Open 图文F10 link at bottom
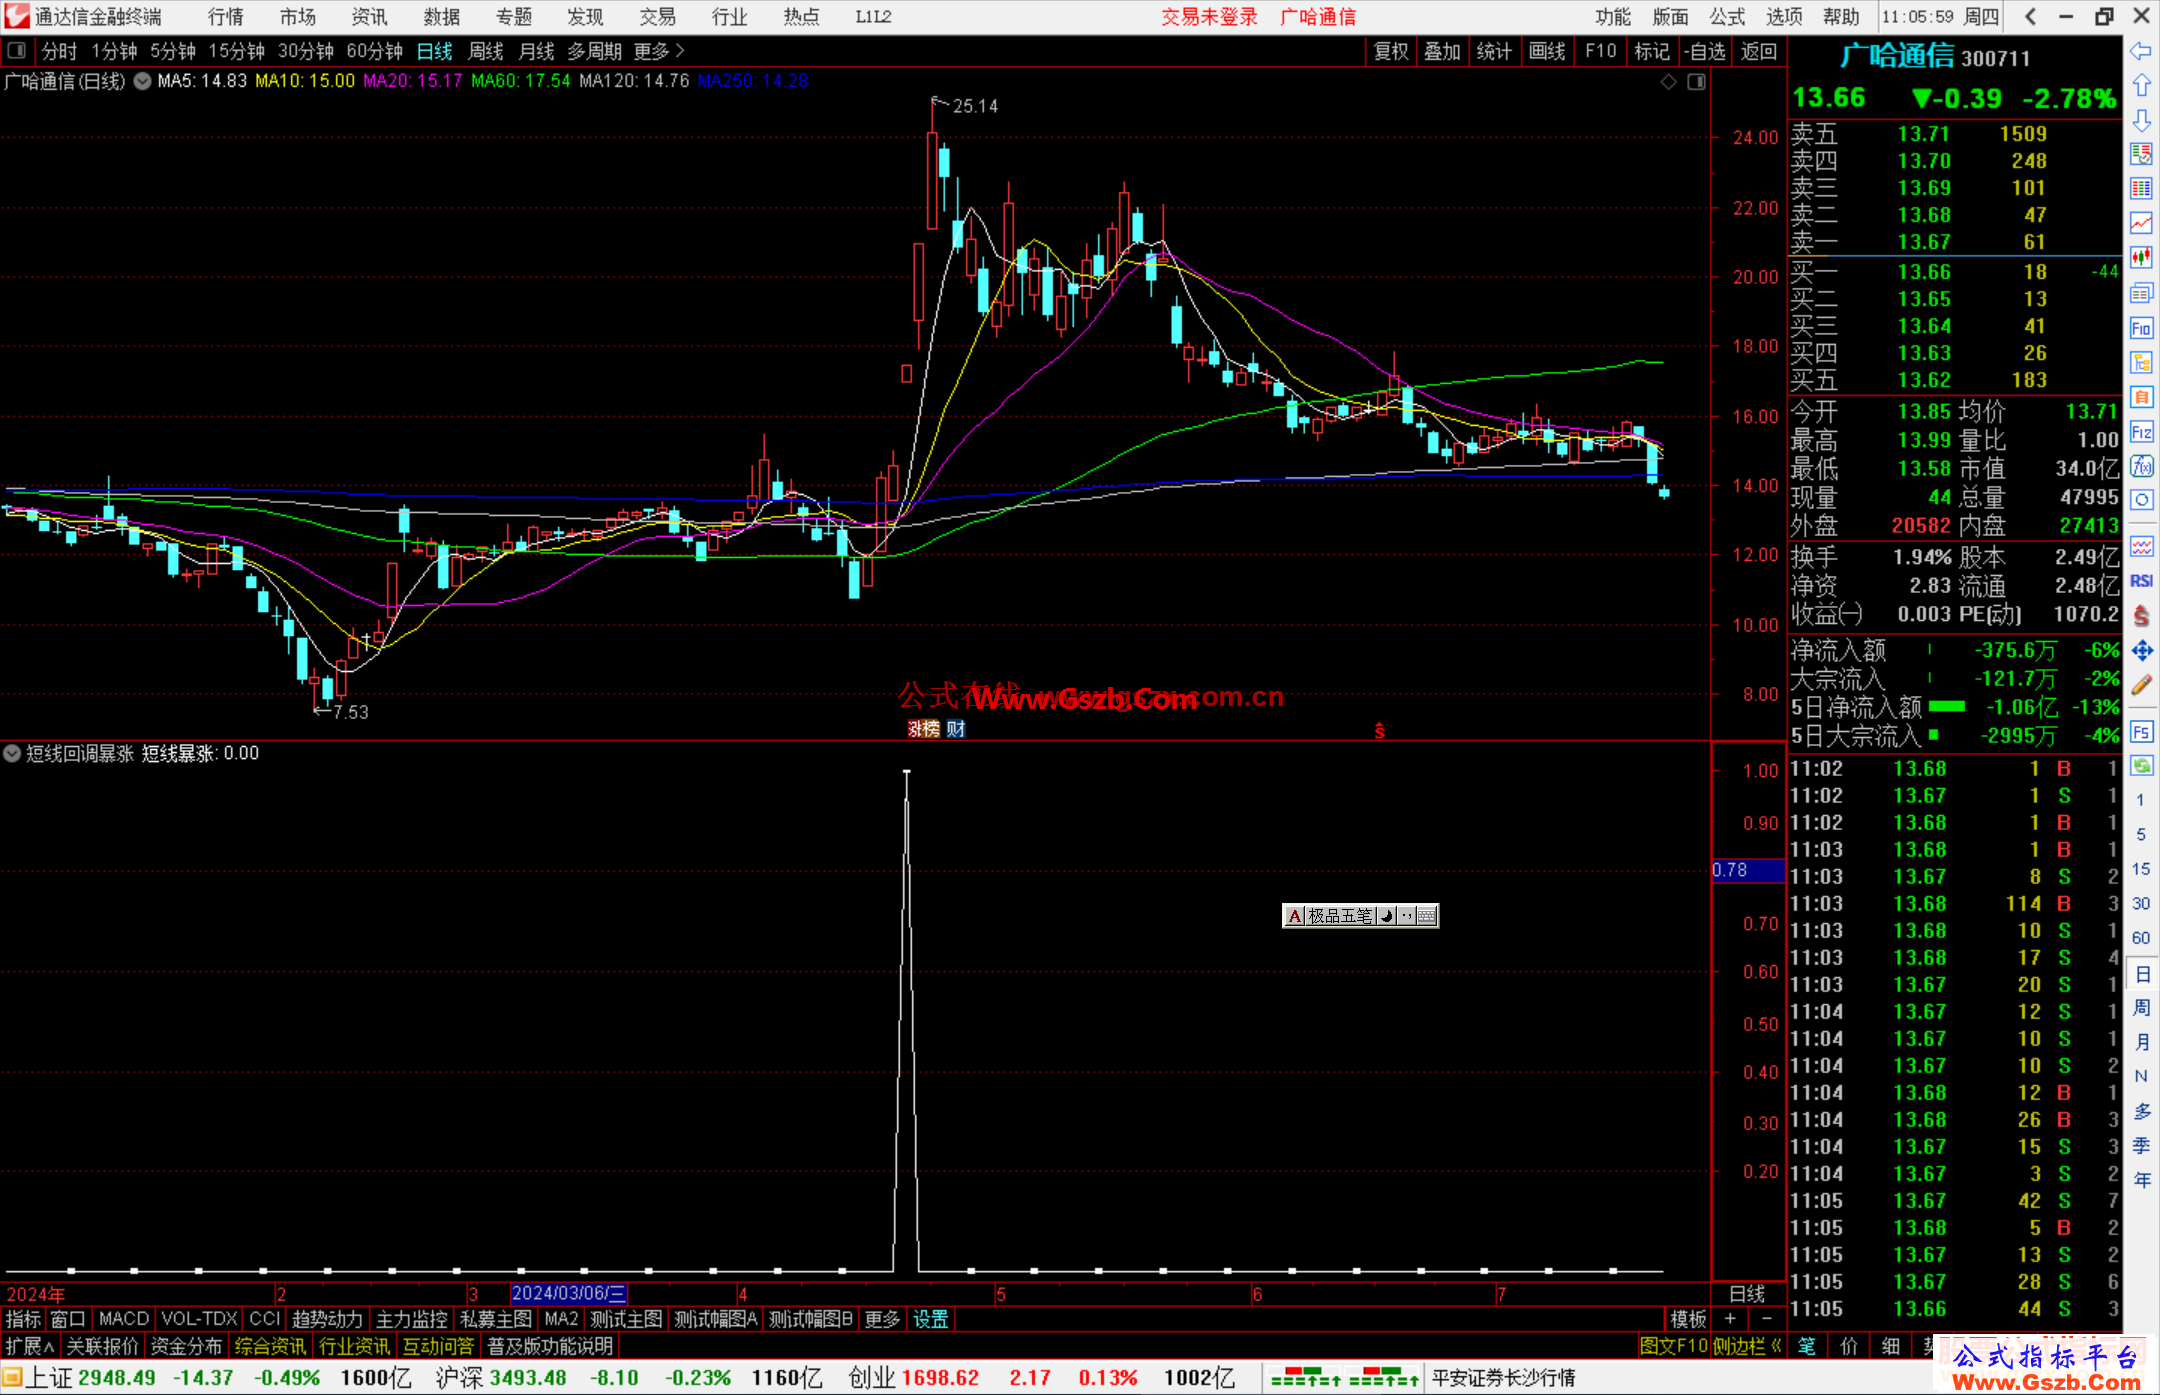Viewport: 2160px width, 1395px height. (1673, 1346)
